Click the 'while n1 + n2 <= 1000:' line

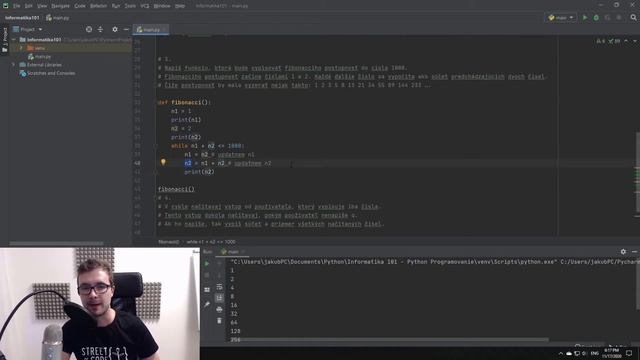tap(208, 146)
